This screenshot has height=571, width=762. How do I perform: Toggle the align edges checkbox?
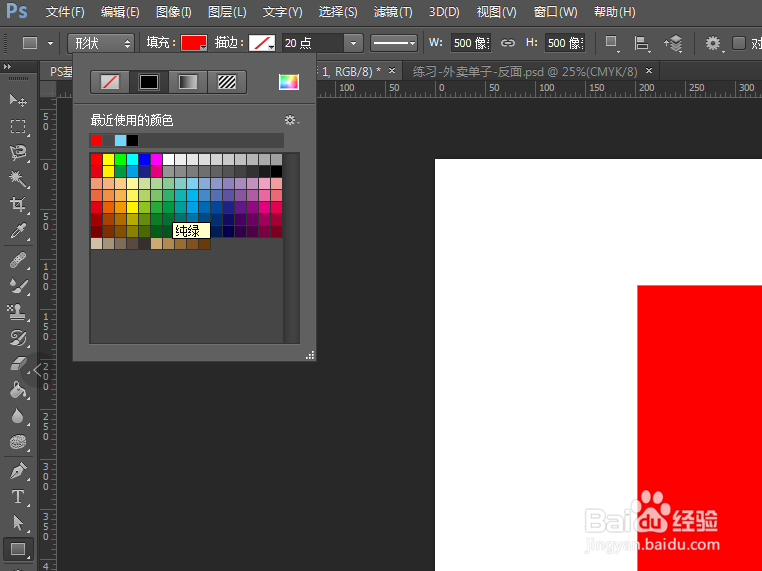coord(739,43)
